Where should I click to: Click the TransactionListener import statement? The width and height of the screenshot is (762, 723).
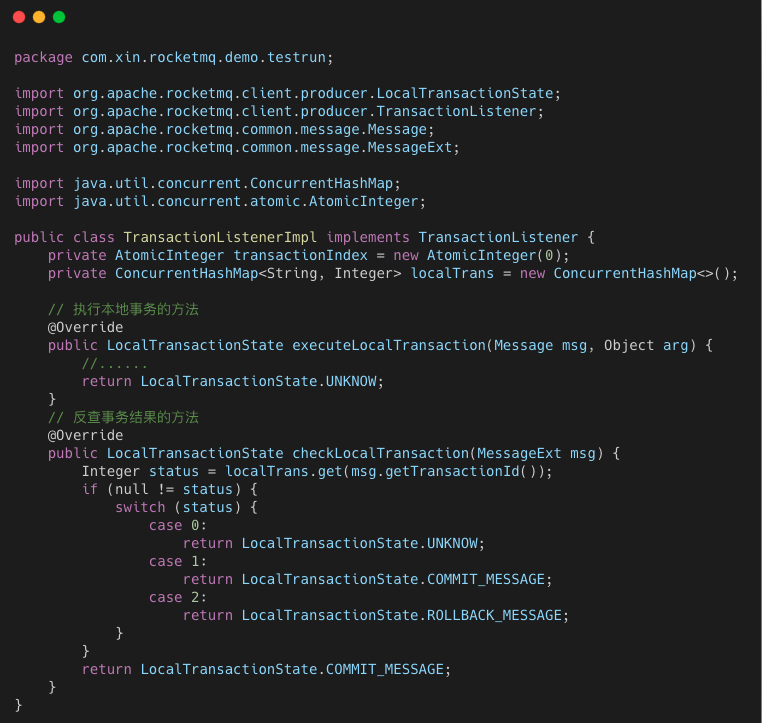pyautogui.click(x=279, y=111)
